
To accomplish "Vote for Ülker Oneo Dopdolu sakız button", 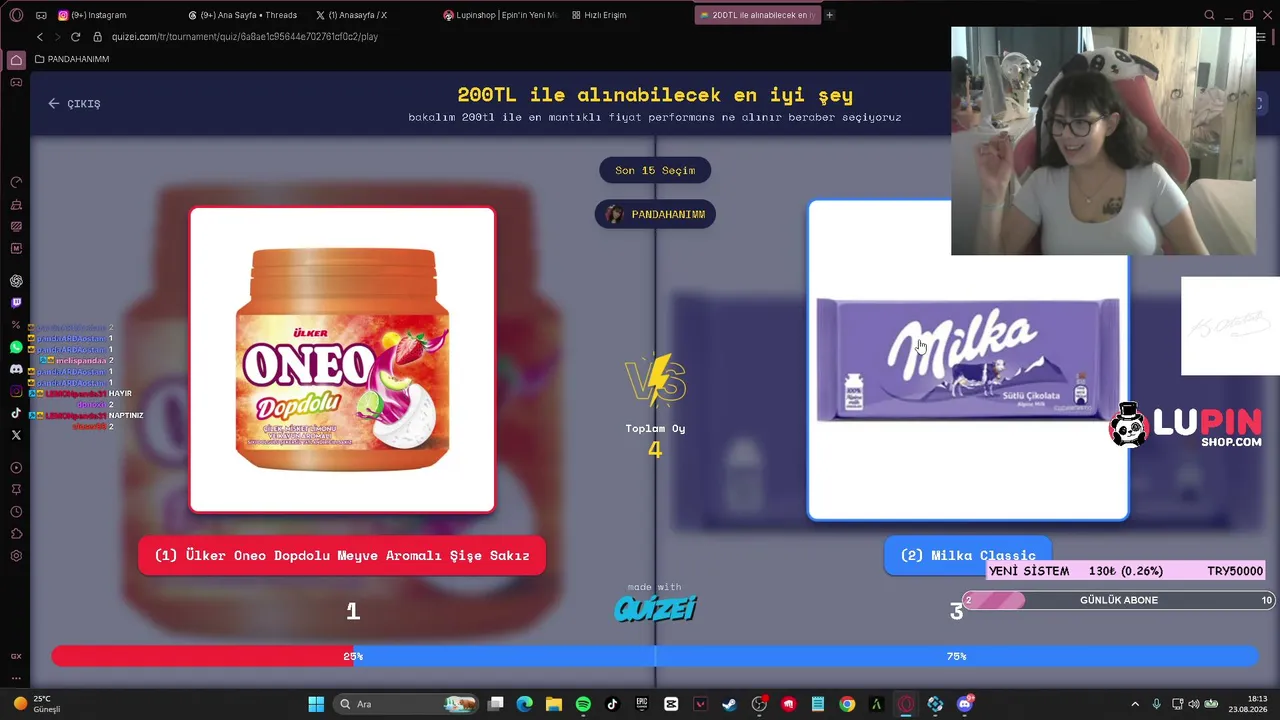I will tap(342, 556).
